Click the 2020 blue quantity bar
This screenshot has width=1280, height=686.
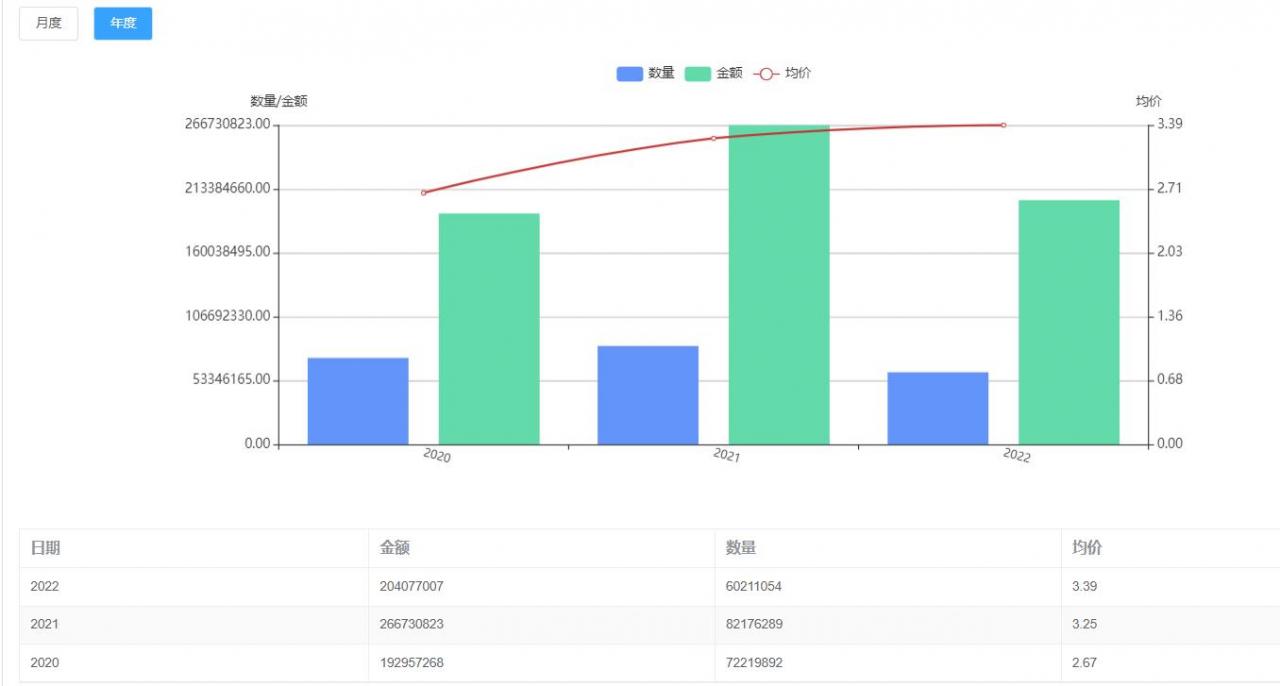pyautogui.click(x=358, y=401)
